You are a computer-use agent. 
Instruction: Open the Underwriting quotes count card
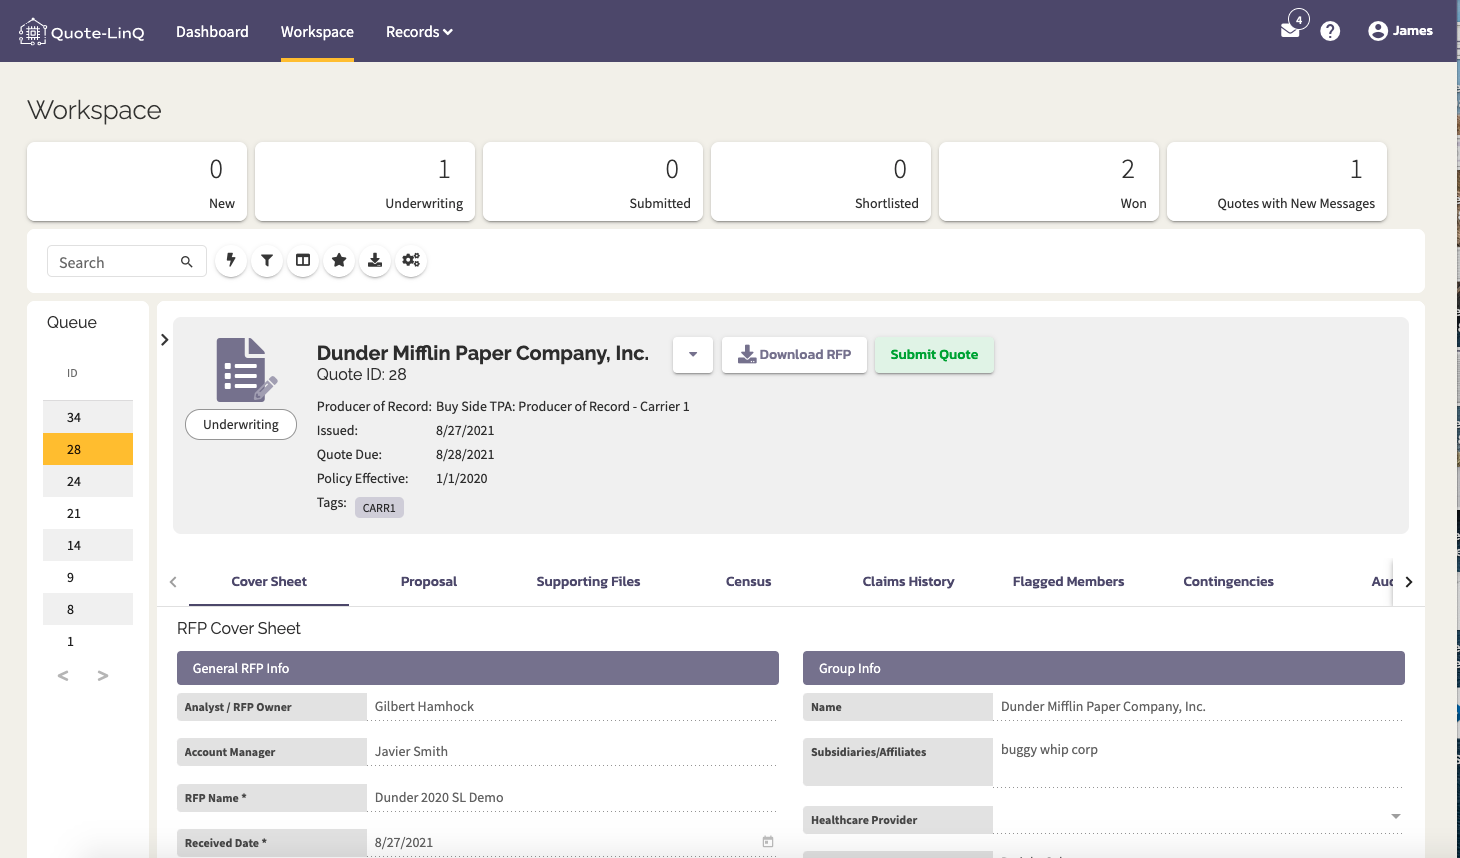[x=365, y=181]
